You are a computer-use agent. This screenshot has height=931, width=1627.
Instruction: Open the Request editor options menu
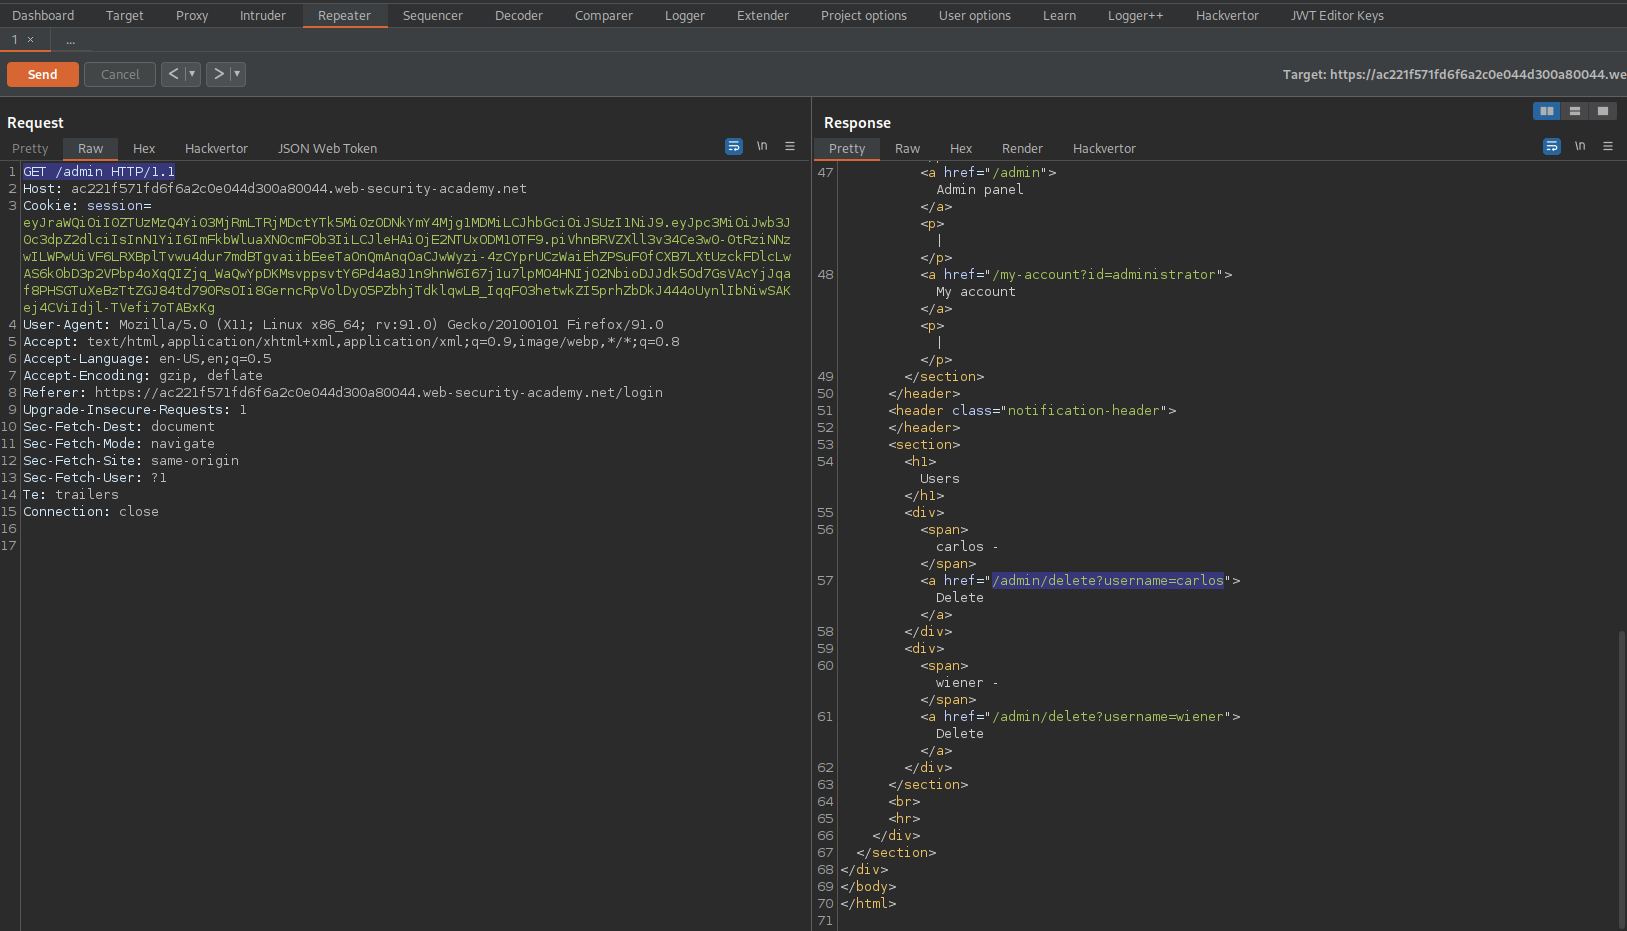coord(790,146)
